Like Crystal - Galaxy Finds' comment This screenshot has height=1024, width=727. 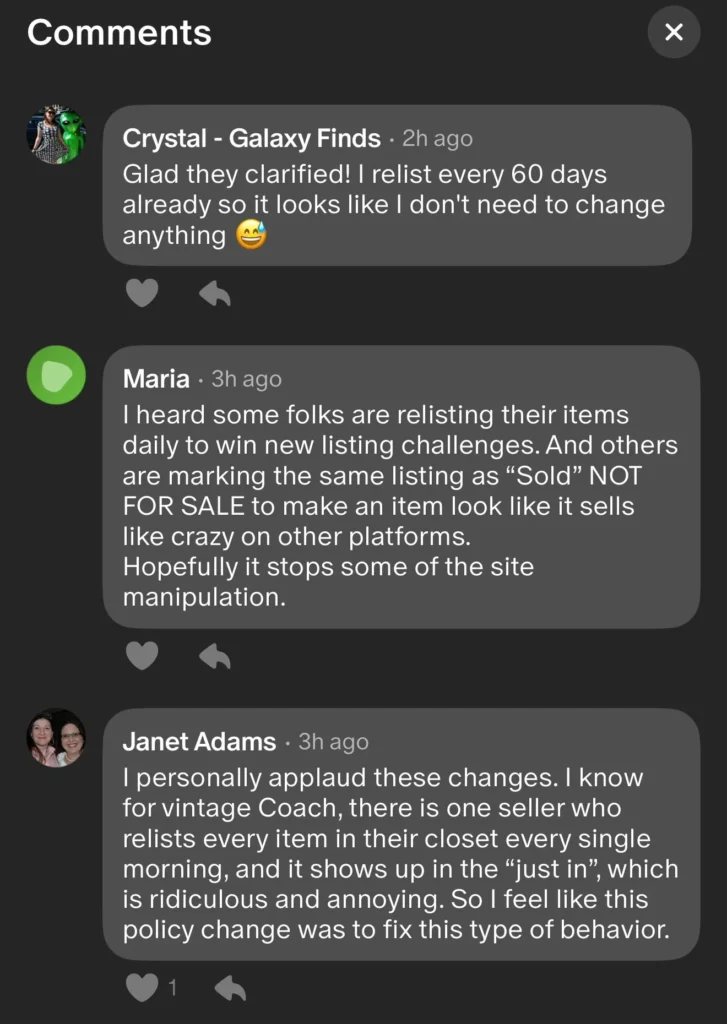pyautogui.click(x=142, y=293)
